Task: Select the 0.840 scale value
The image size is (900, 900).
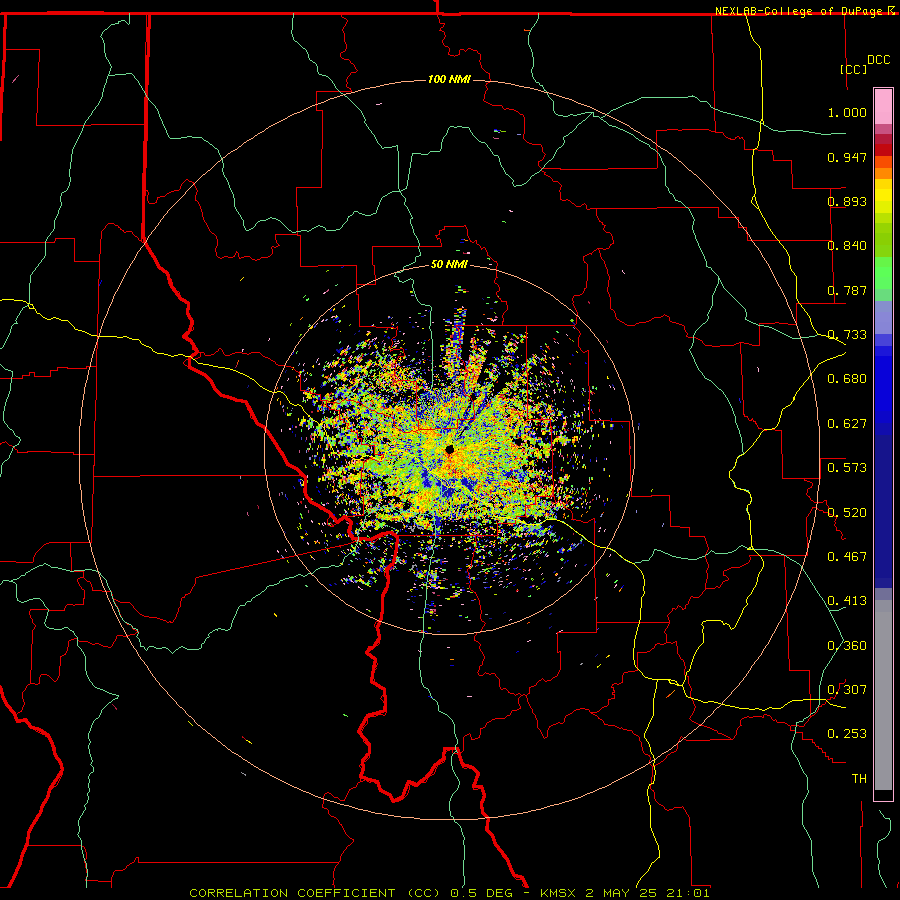Action: tap(847, 246)
